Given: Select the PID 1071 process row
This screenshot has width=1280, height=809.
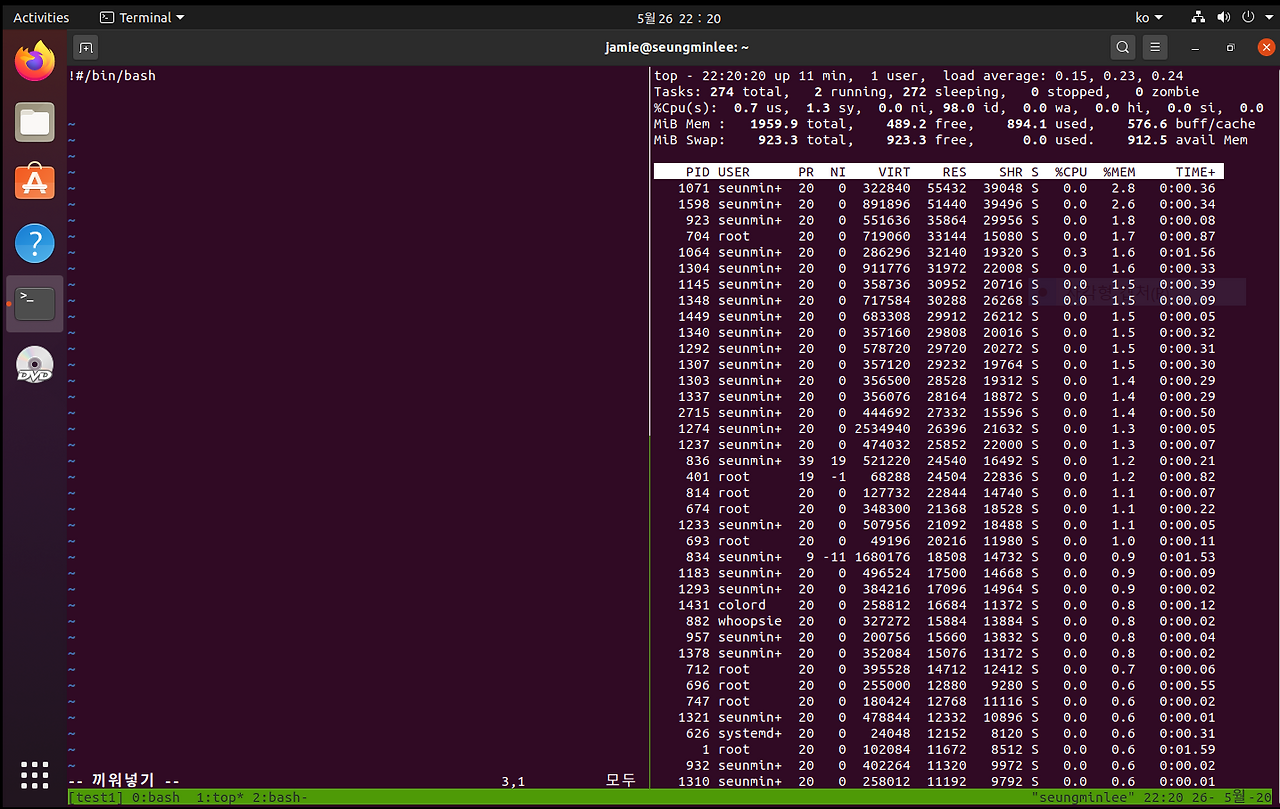Looking at the screenshot, I should click(939, 188).
